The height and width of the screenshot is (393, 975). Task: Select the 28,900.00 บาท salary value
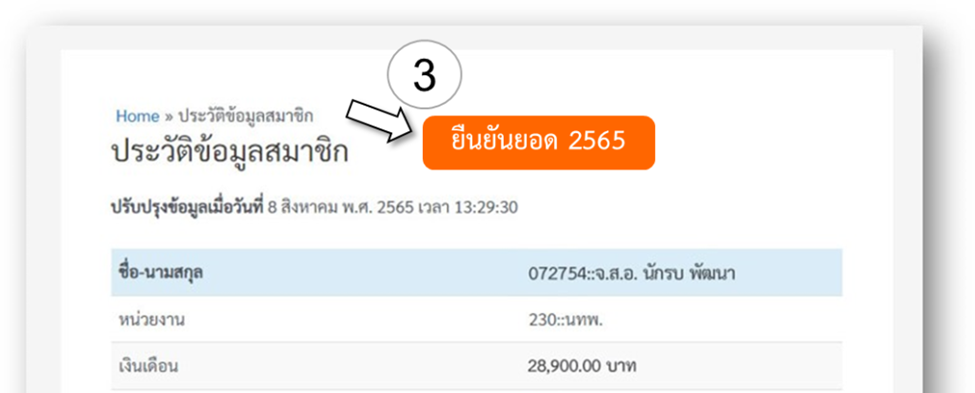pos(582,366)
